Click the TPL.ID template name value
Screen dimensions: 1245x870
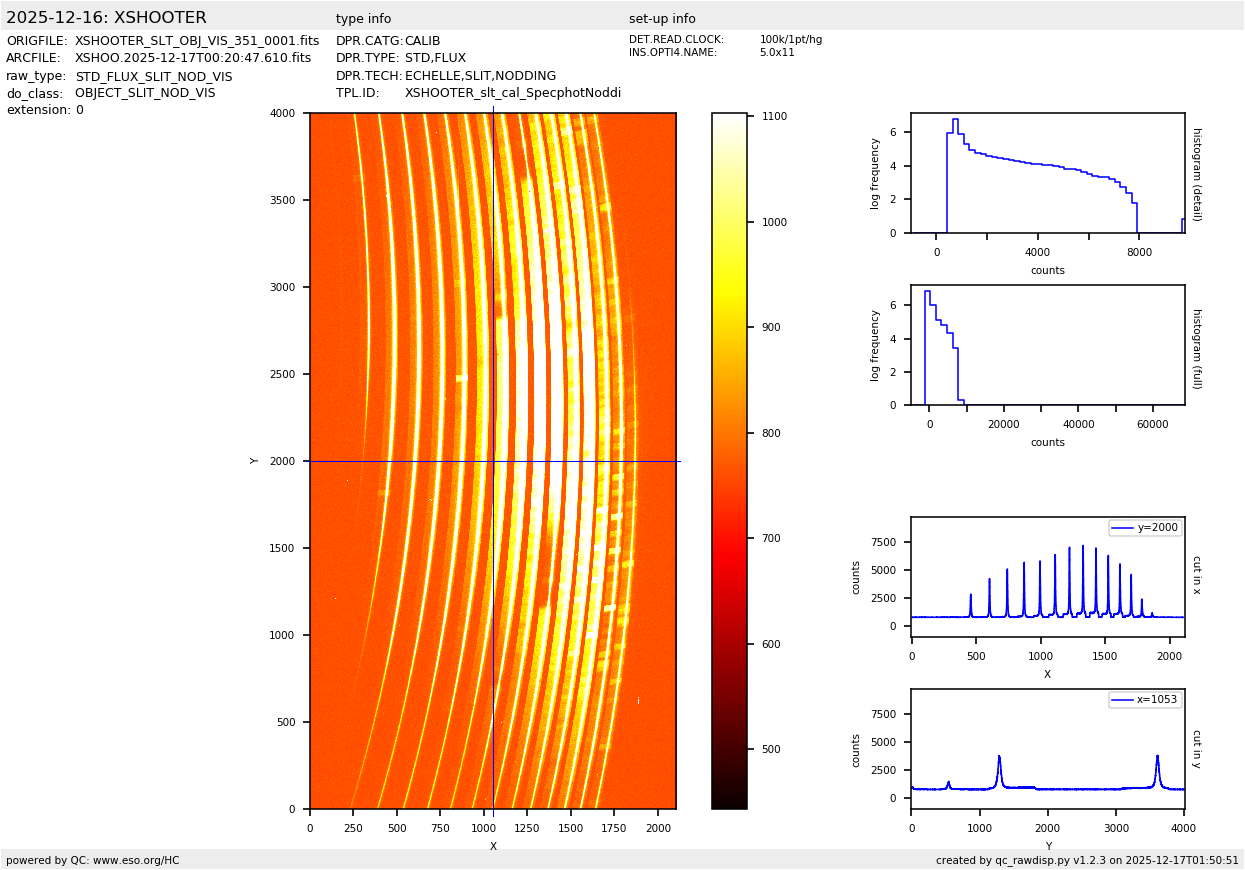click(x=512, y=93)
